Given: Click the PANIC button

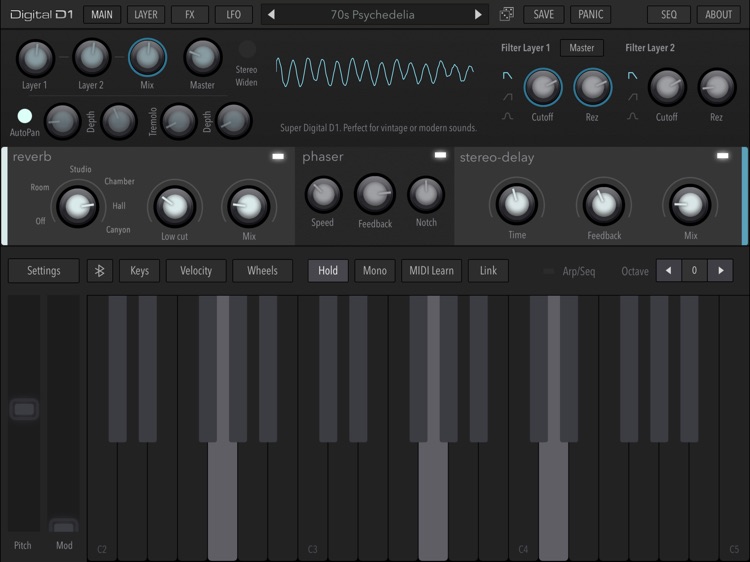Looking at the screenshot, I should 591,15.
